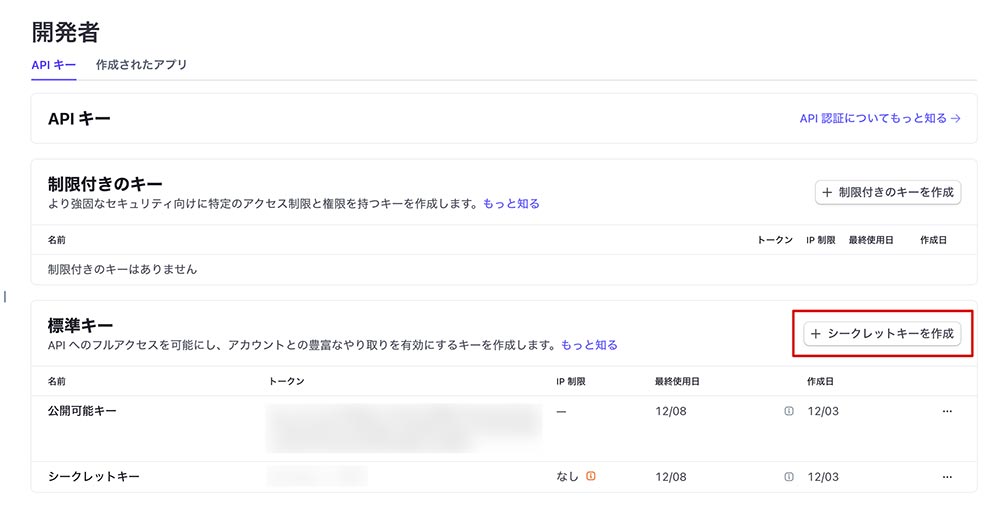Click info icon next to シークレットキー 作成日
This screenshot has height=517, width=1000.
[789, 477]
